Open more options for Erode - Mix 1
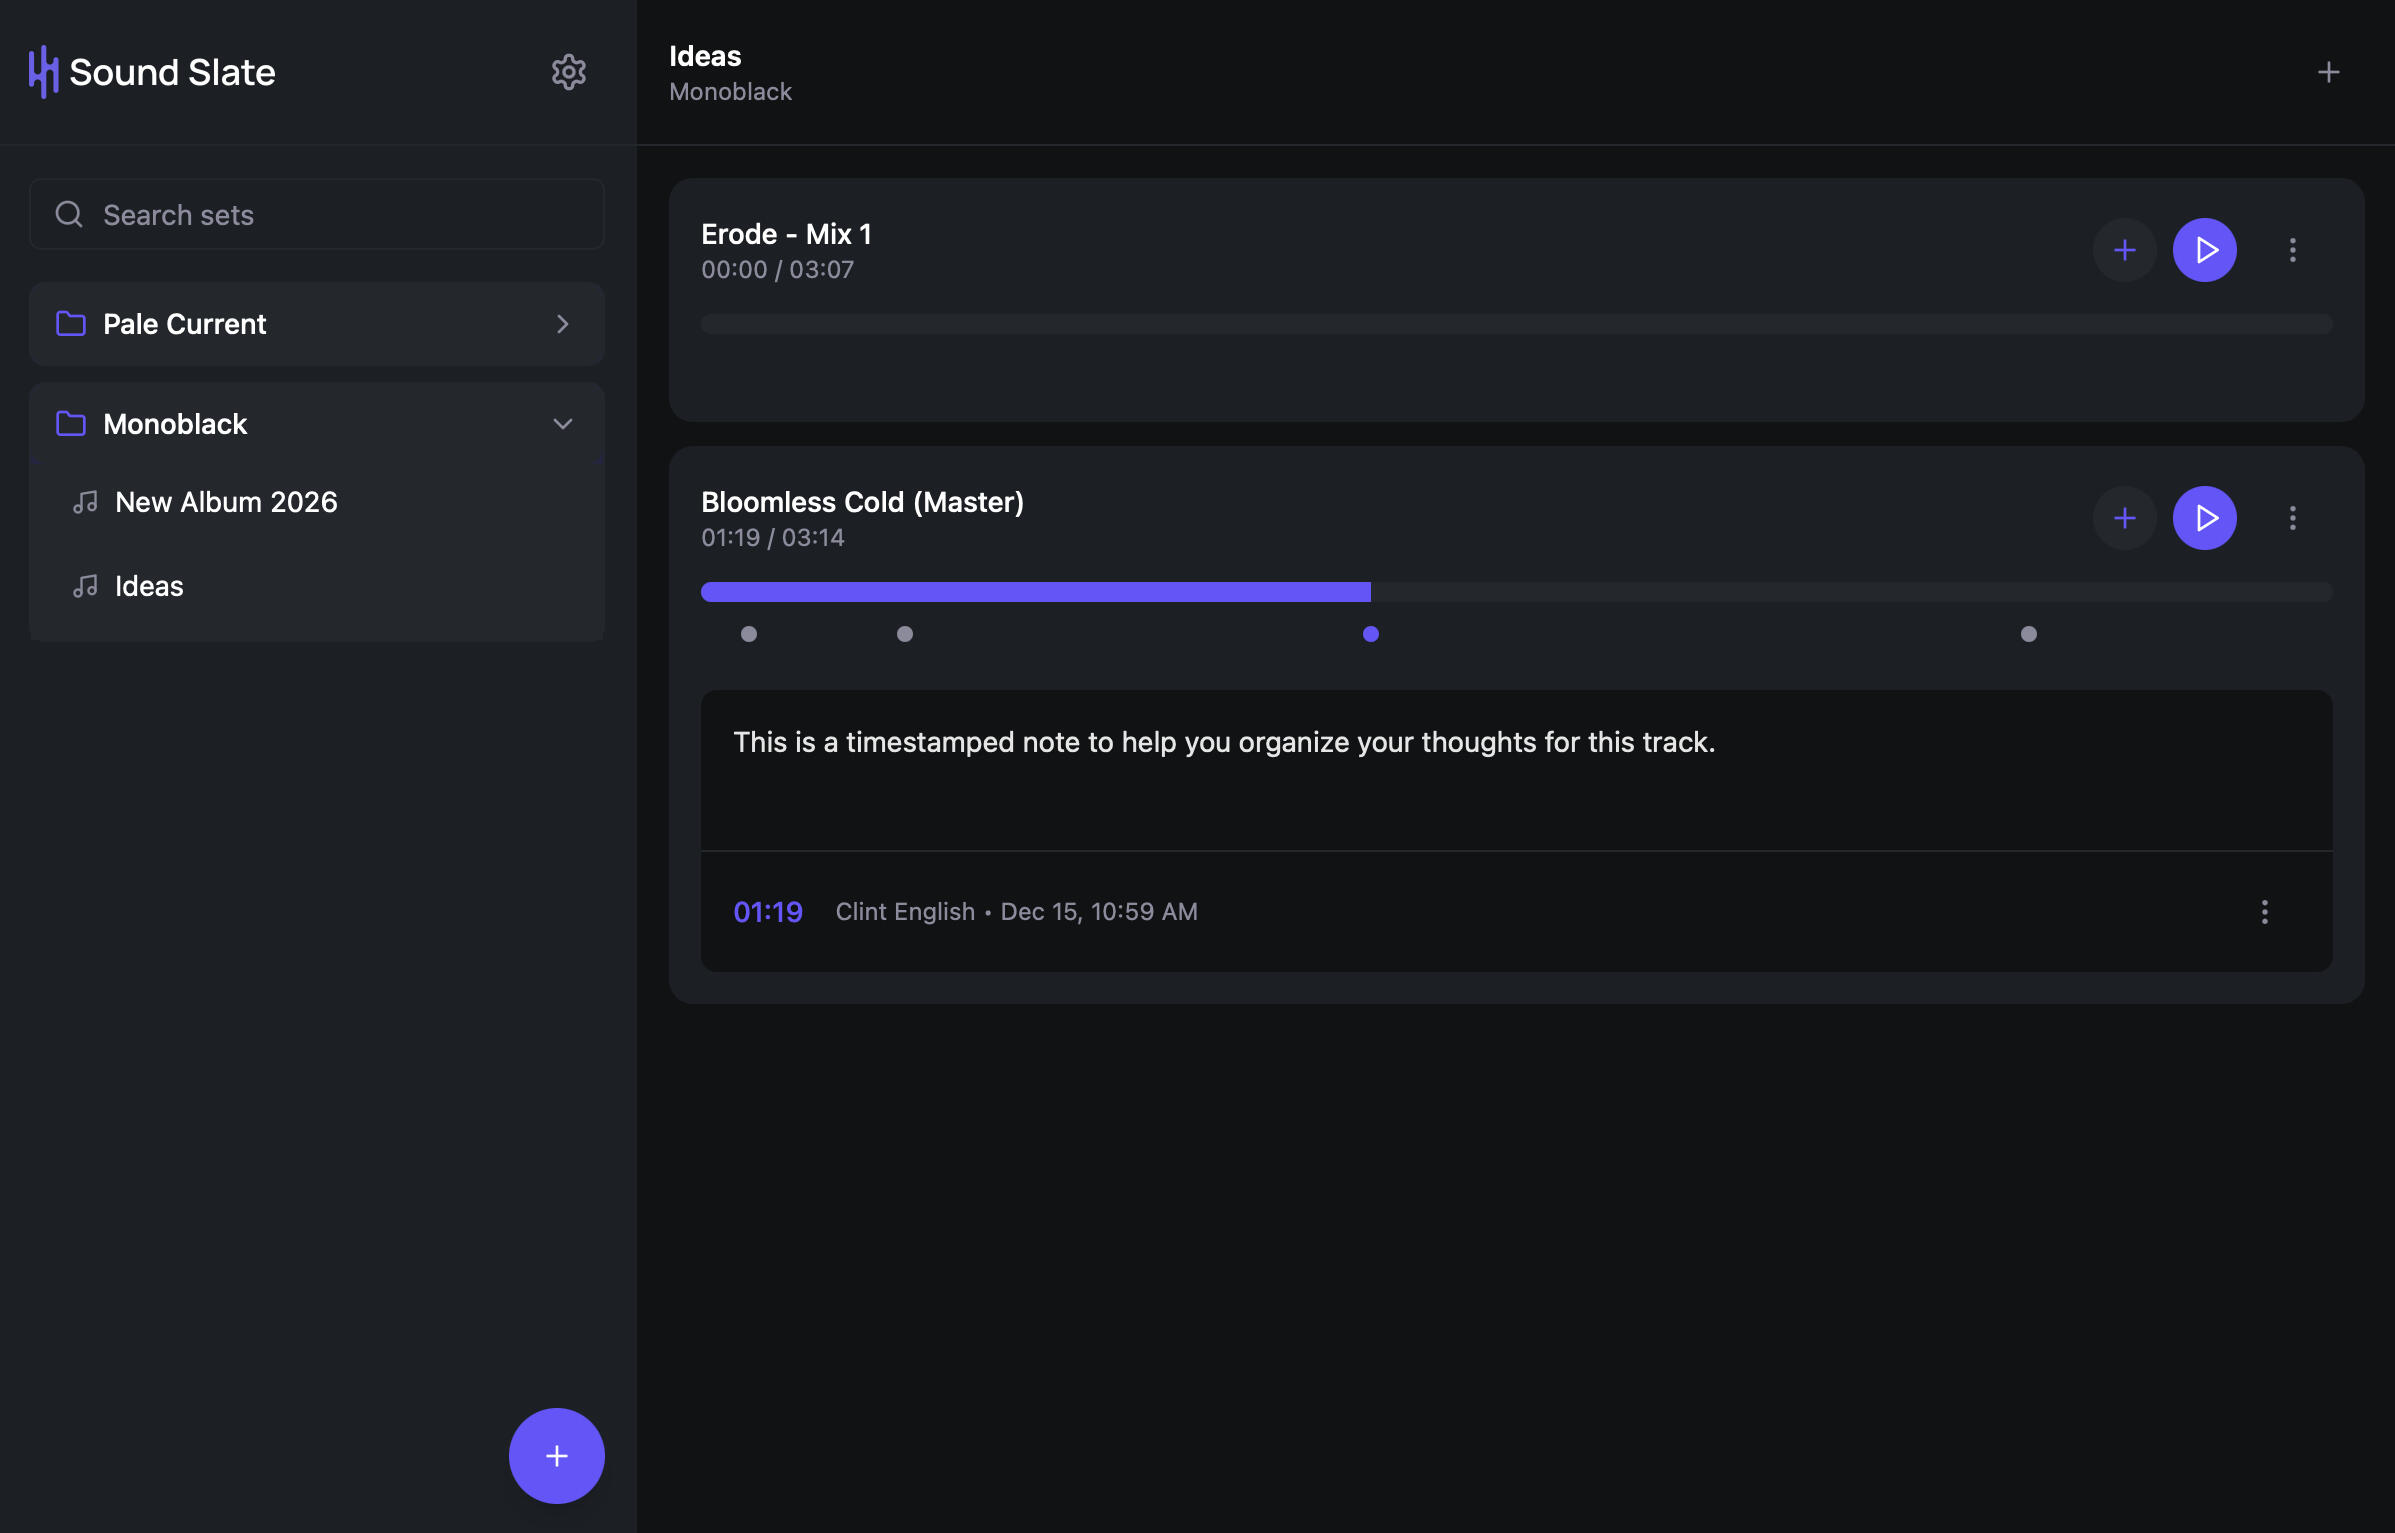The image size is (2395, 1533). 2292,250
